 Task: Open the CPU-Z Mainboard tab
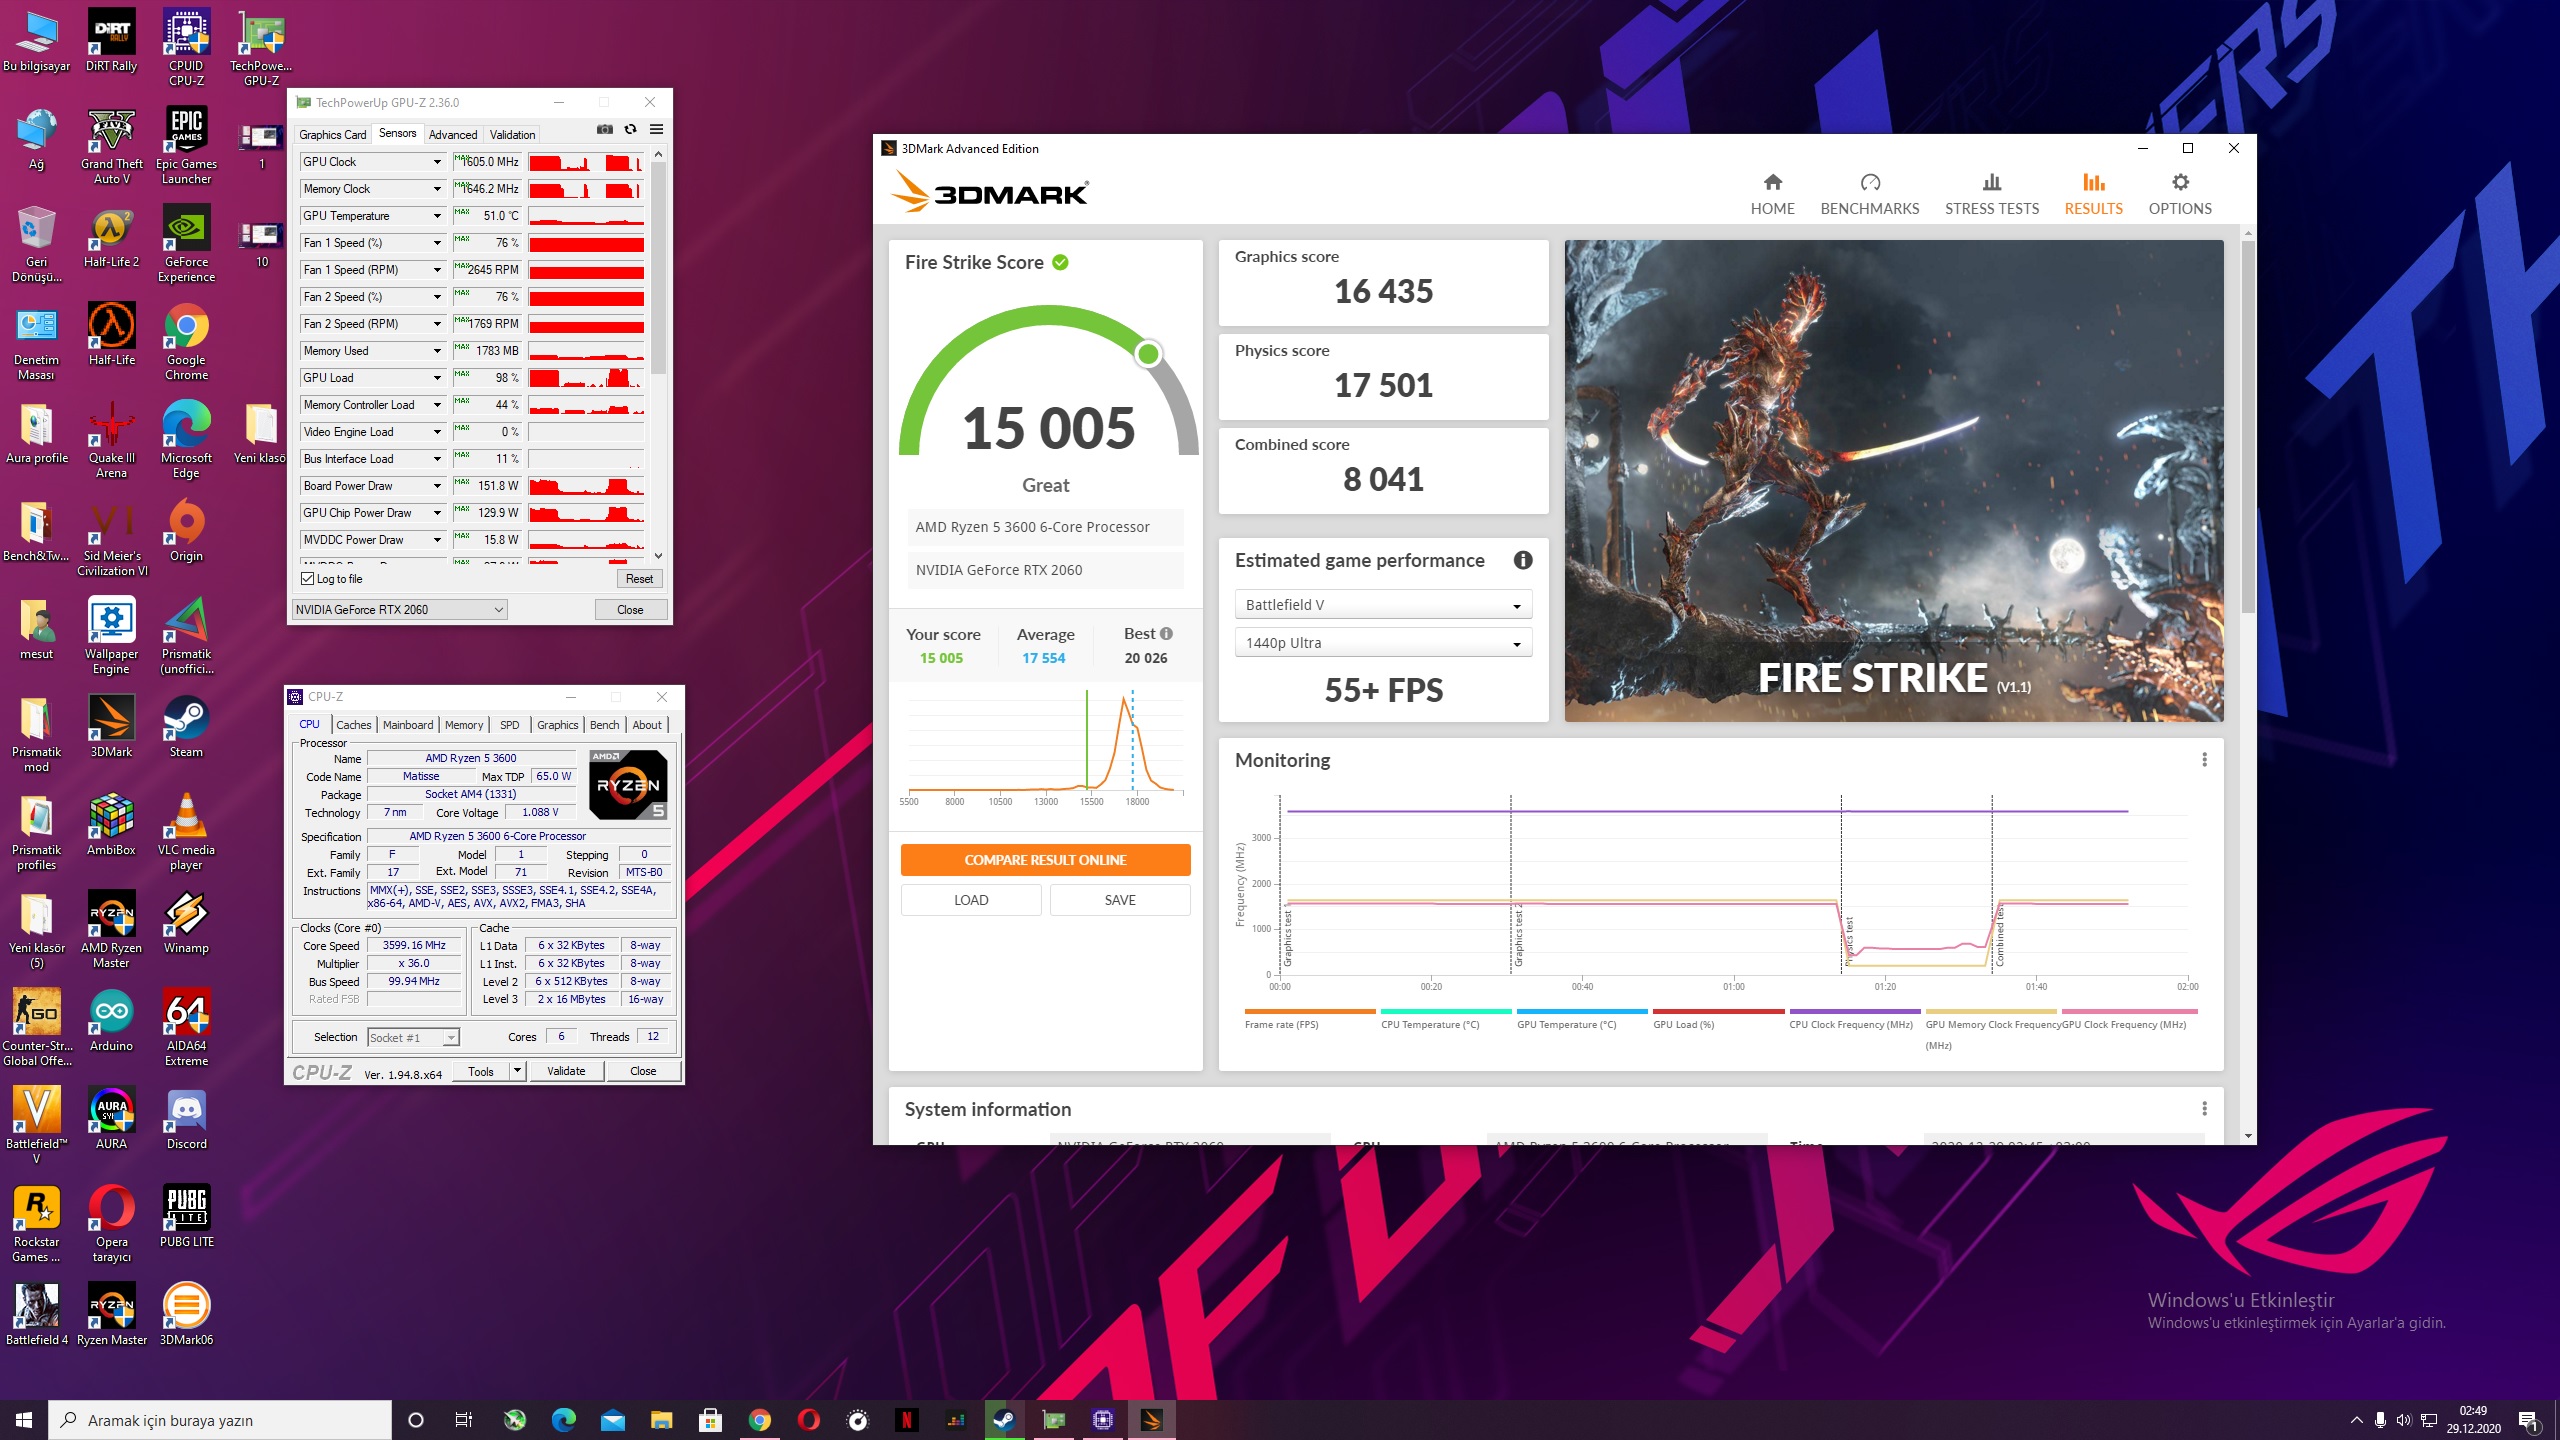point(408,725)
